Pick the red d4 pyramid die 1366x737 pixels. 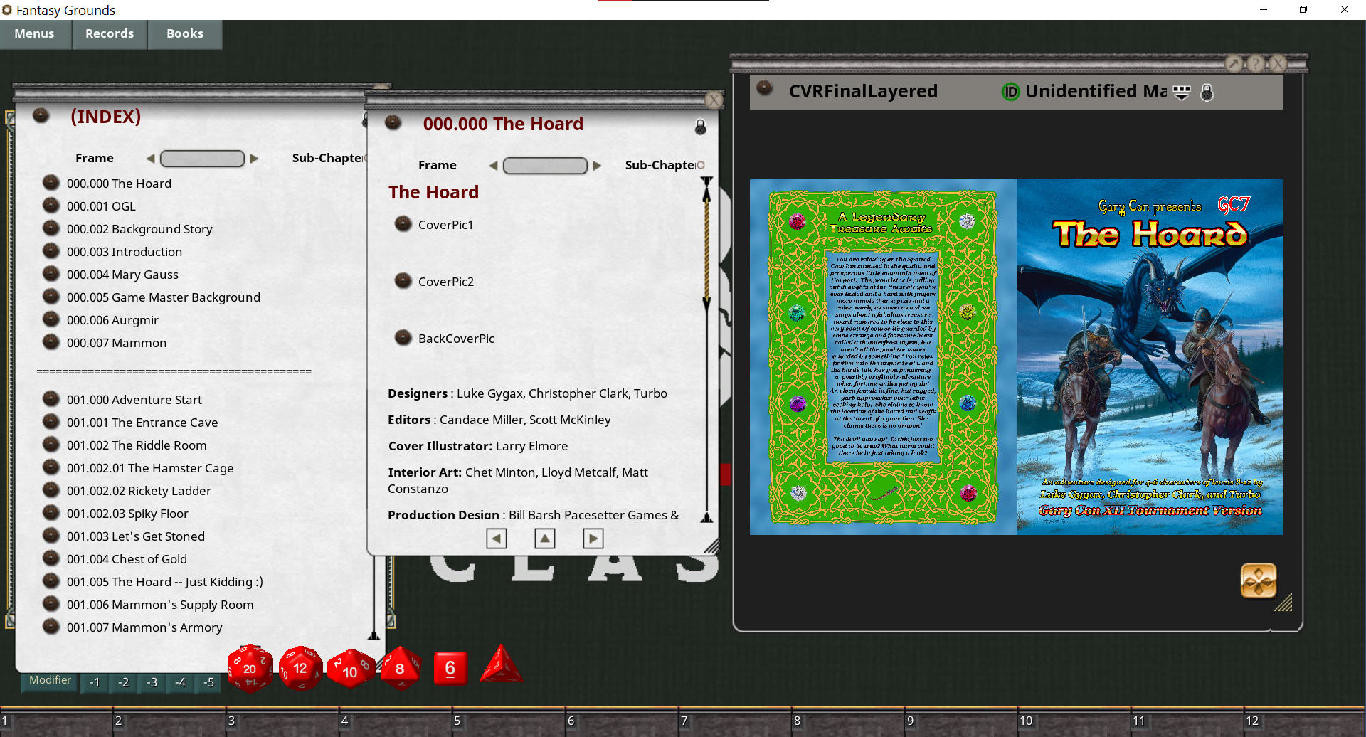point(501,664)
